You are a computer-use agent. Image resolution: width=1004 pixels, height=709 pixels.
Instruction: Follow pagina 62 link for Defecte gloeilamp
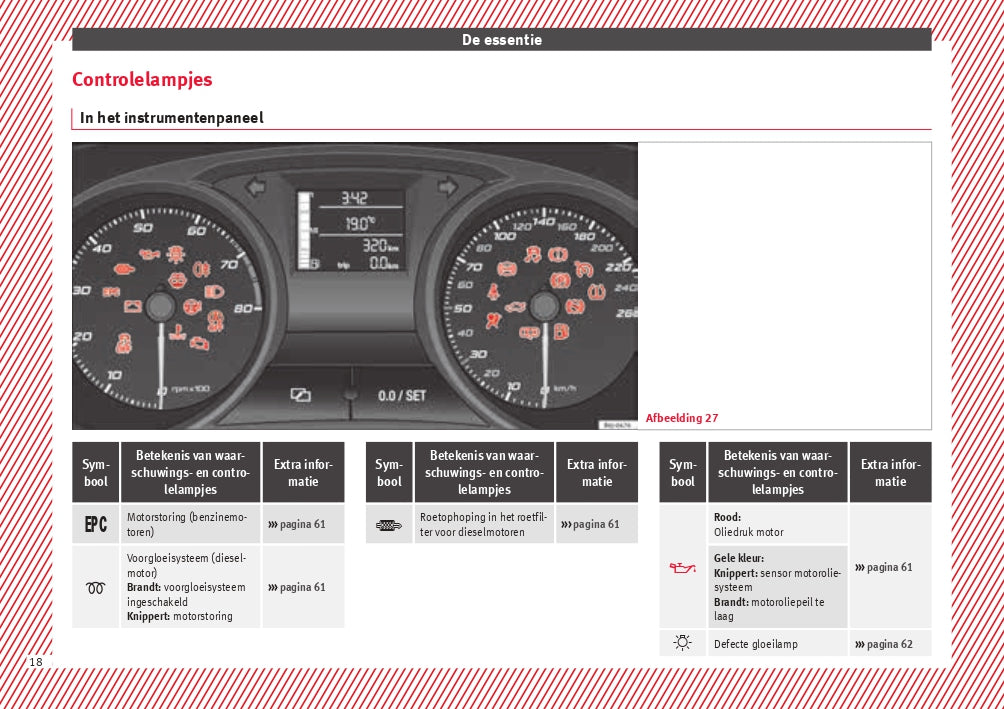click(x=884, y=644)
